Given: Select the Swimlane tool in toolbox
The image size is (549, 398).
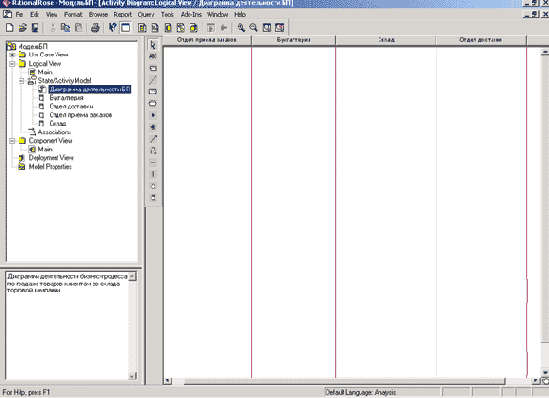Looking at the screenshot, I should [153, 198].
